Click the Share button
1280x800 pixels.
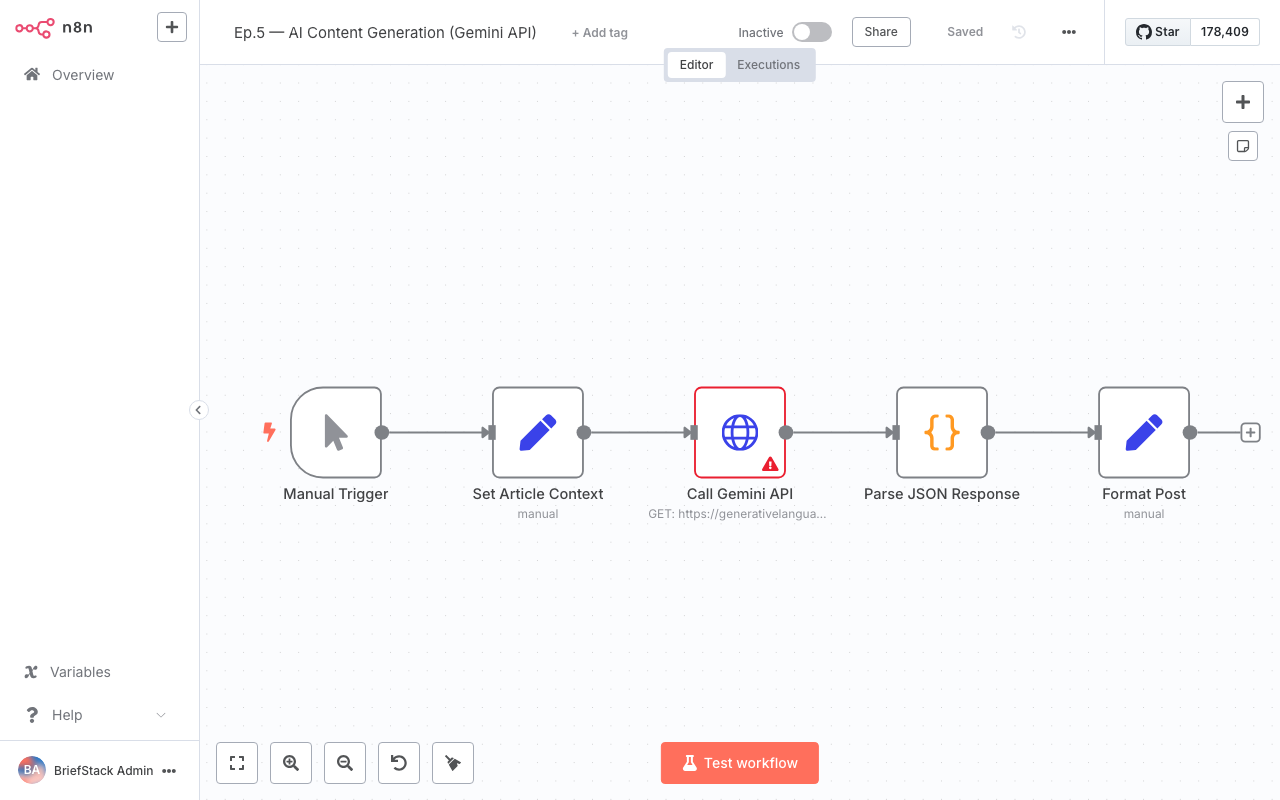[880, 31]
